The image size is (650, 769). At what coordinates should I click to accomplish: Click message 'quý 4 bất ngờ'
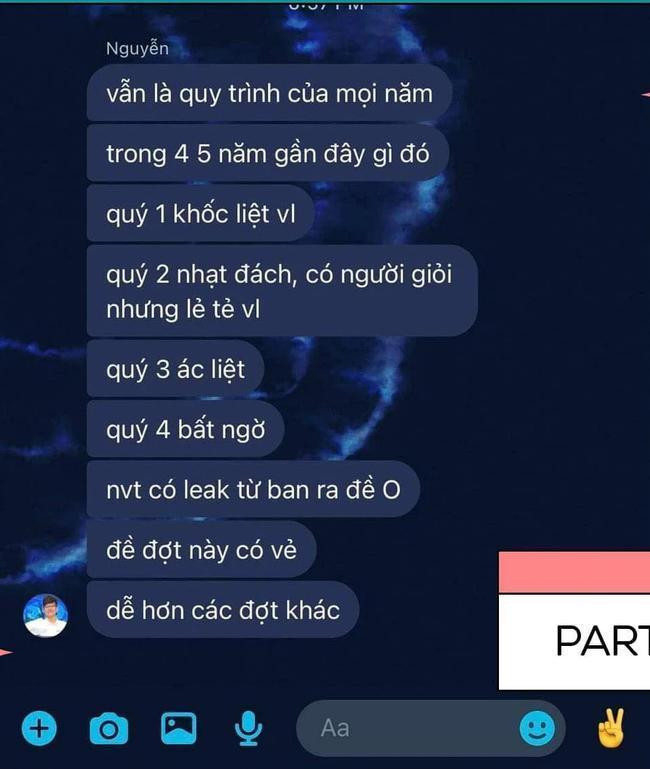click(x=185, y=429)
